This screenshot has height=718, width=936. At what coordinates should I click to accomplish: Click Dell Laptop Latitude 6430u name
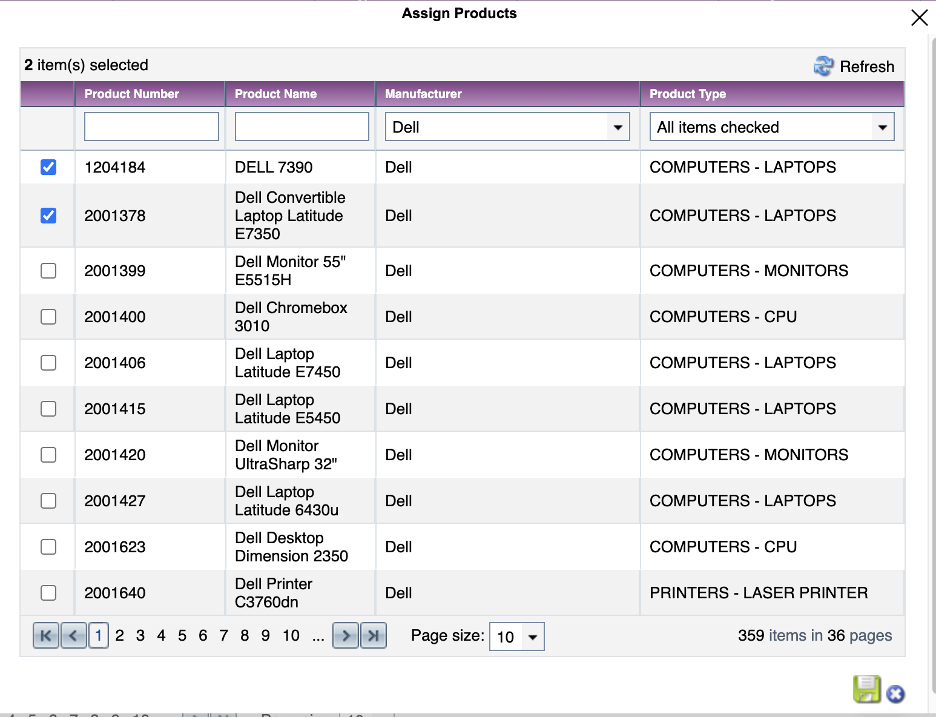click(287, 501)
